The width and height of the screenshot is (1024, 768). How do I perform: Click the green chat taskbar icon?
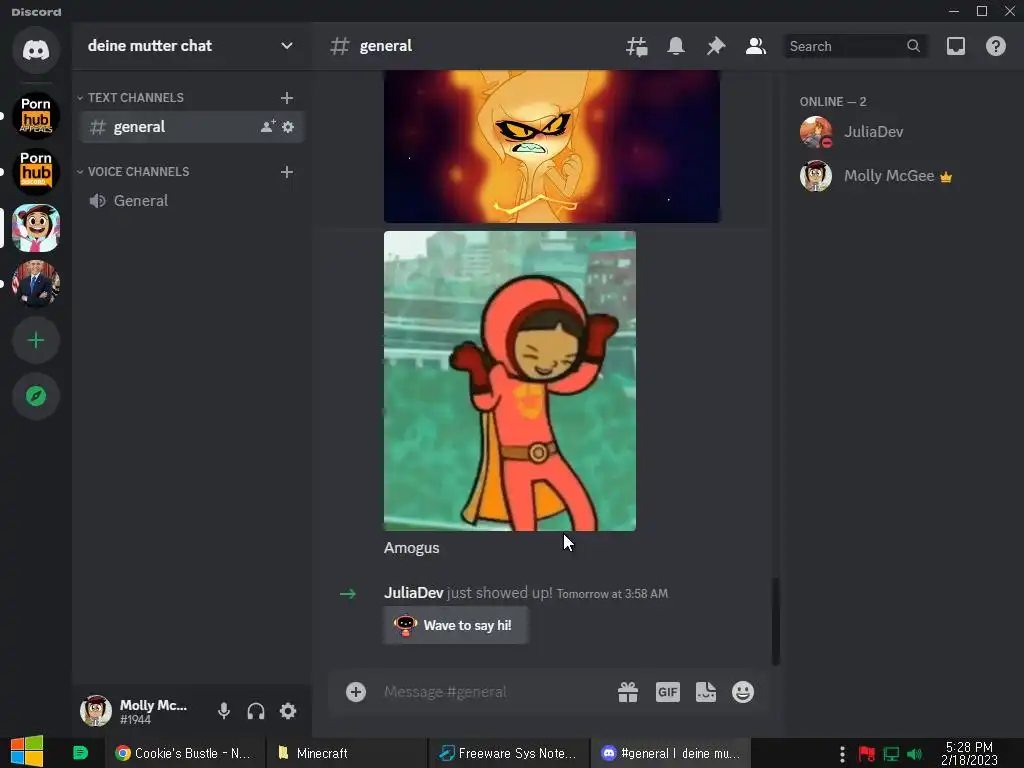point(80,753)
